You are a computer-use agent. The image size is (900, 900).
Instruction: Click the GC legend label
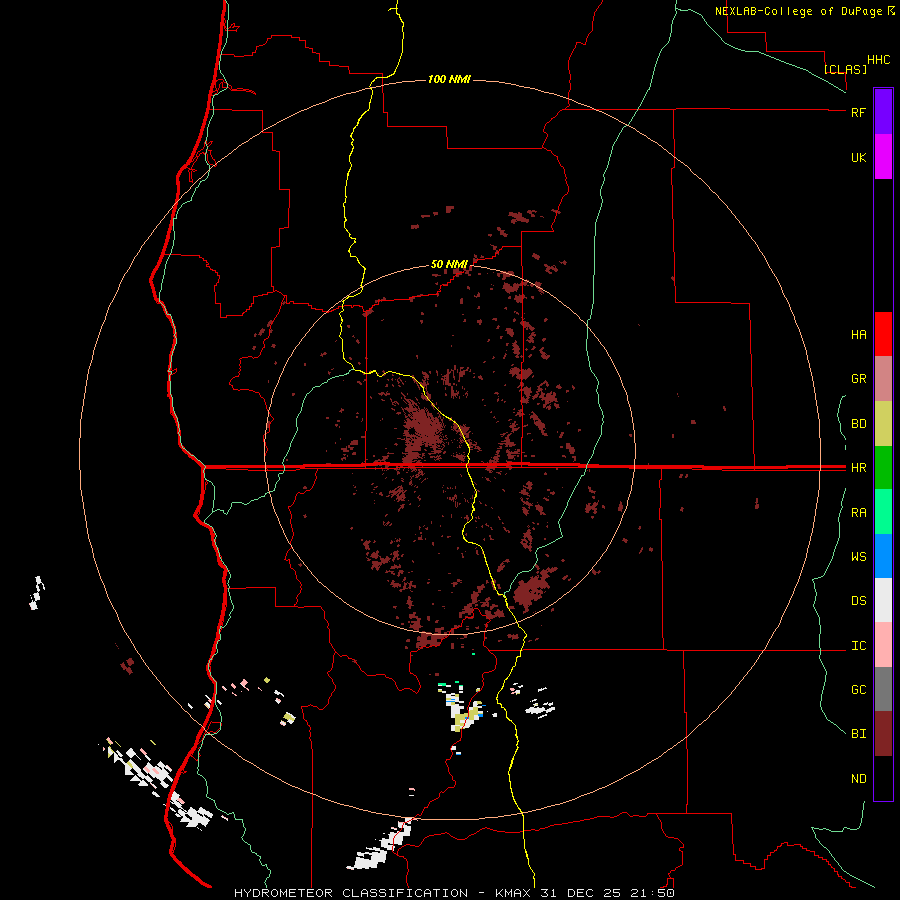pos(858,690)
